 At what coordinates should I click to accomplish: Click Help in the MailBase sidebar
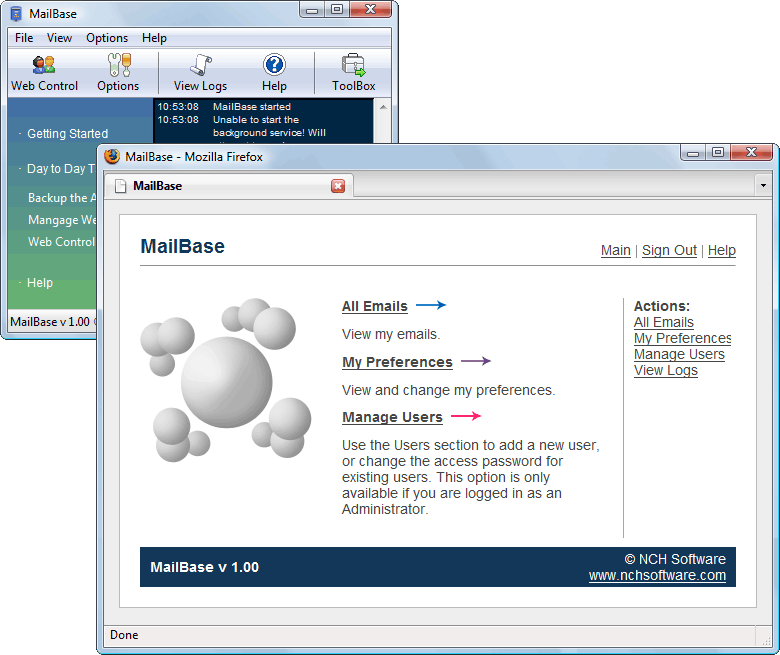point(40,282)
